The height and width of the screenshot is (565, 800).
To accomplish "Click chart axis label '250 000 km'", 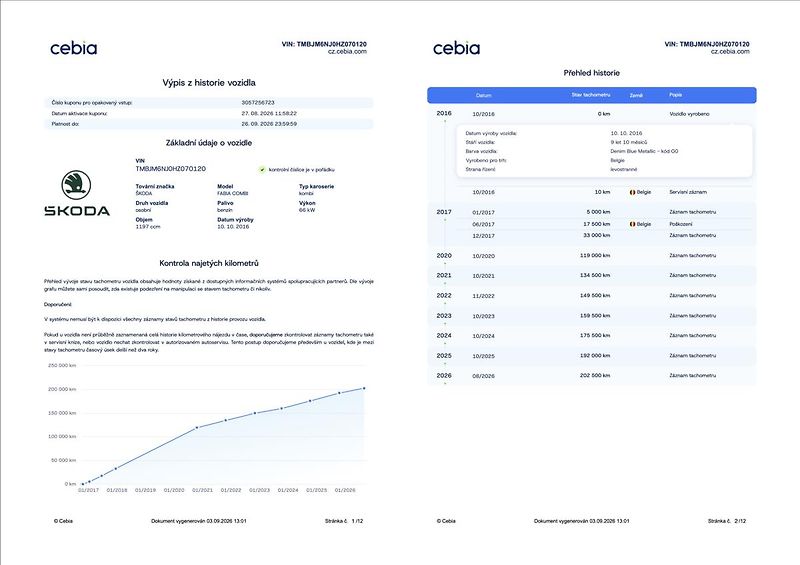I will click(62, 365).
